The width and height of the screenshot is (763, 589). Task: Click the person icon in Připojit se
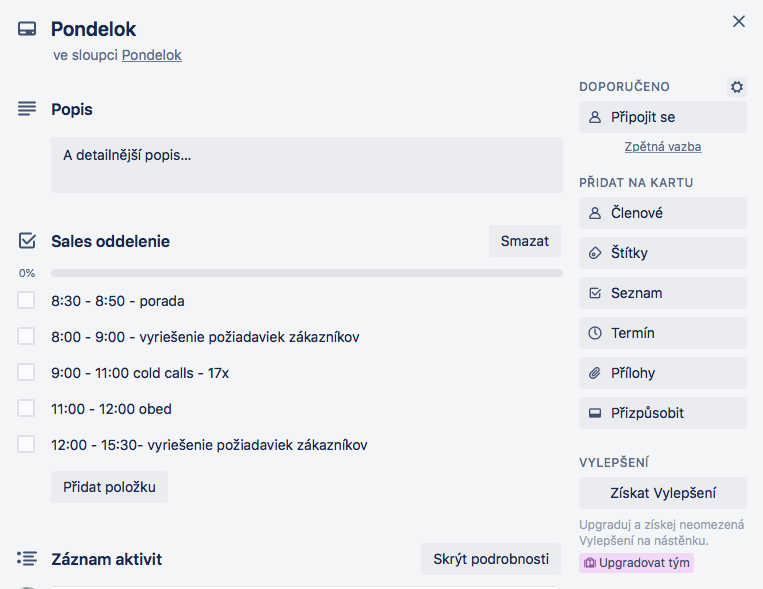point(595,117)
